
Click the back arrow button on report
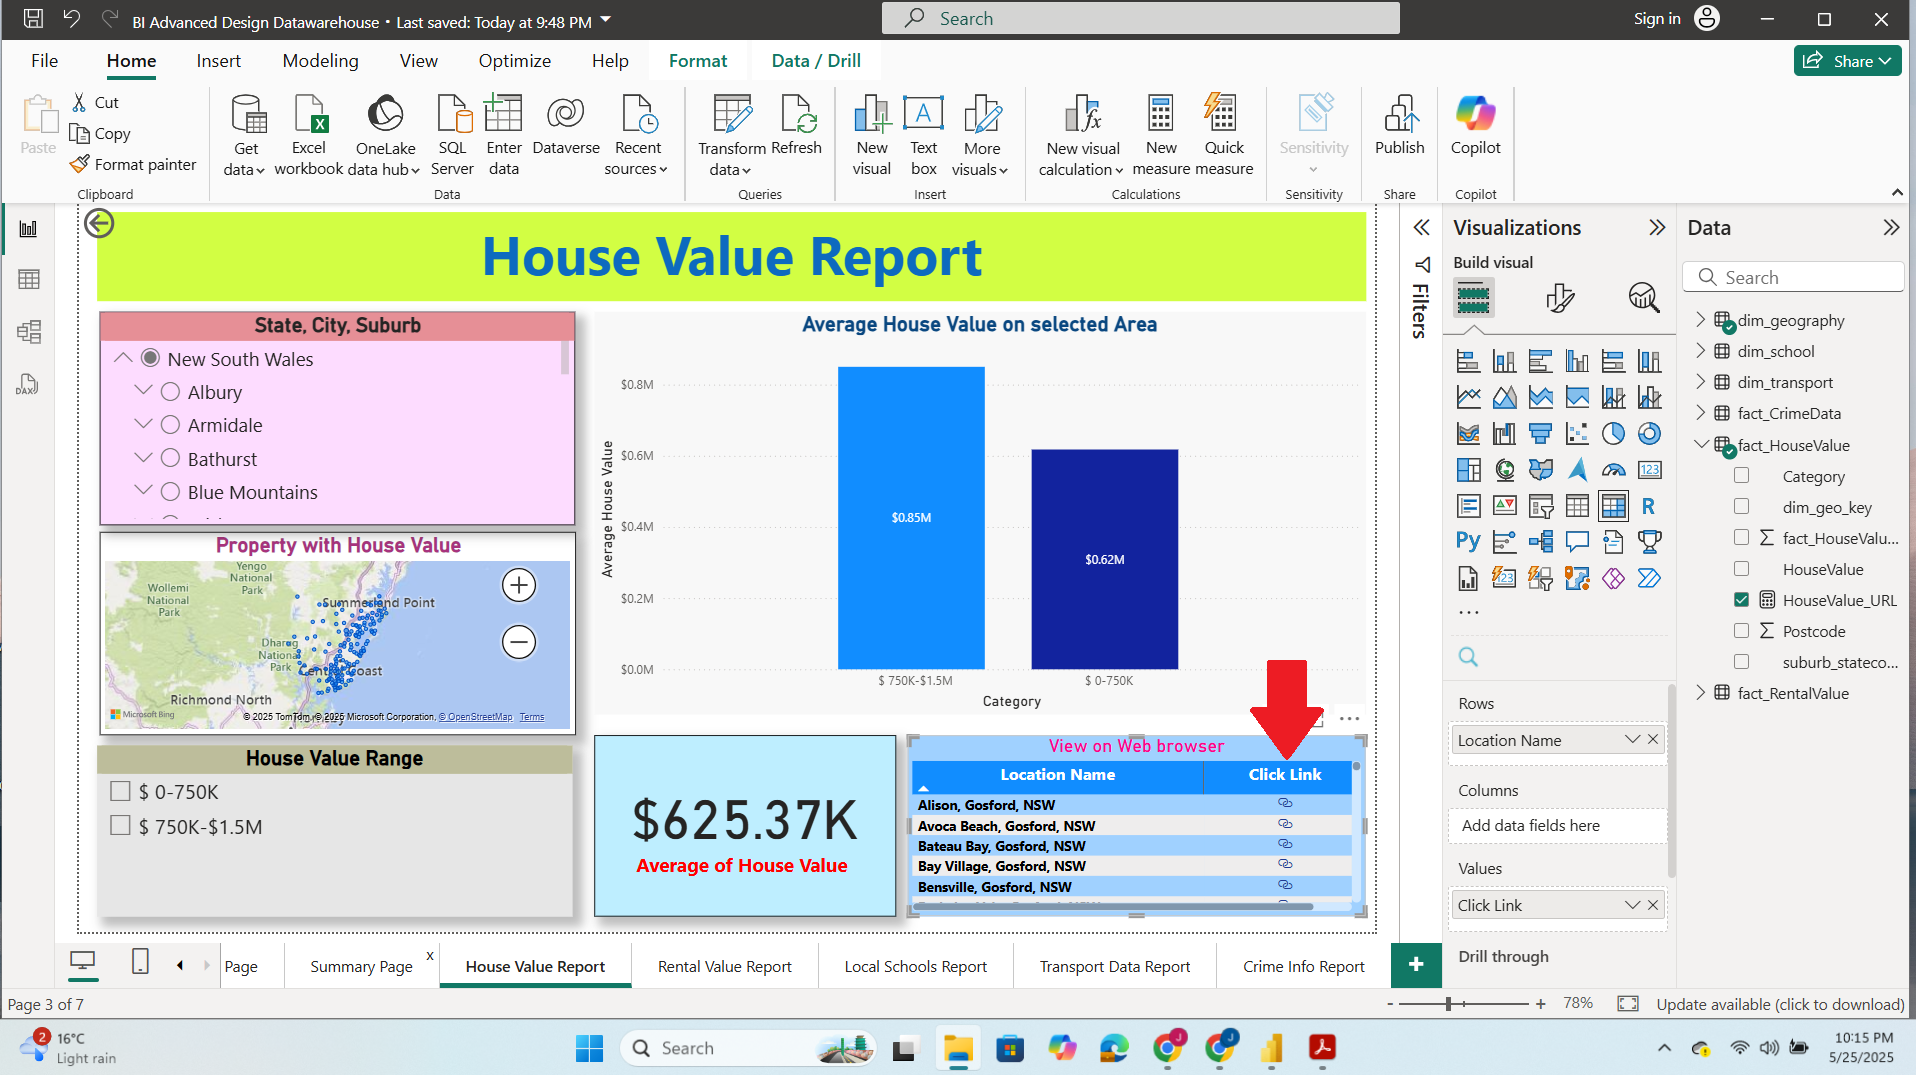click(99, 223)
